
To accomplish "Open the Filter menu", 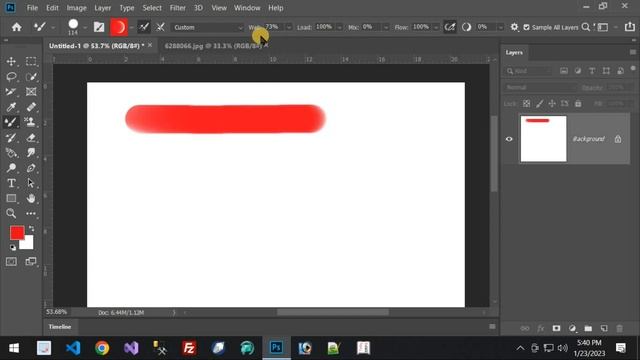I will coord(178,8).
